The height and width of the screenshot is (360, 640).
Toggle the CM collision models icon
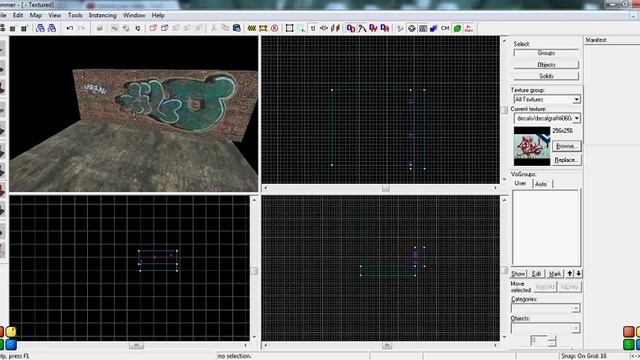pos(445,28)
